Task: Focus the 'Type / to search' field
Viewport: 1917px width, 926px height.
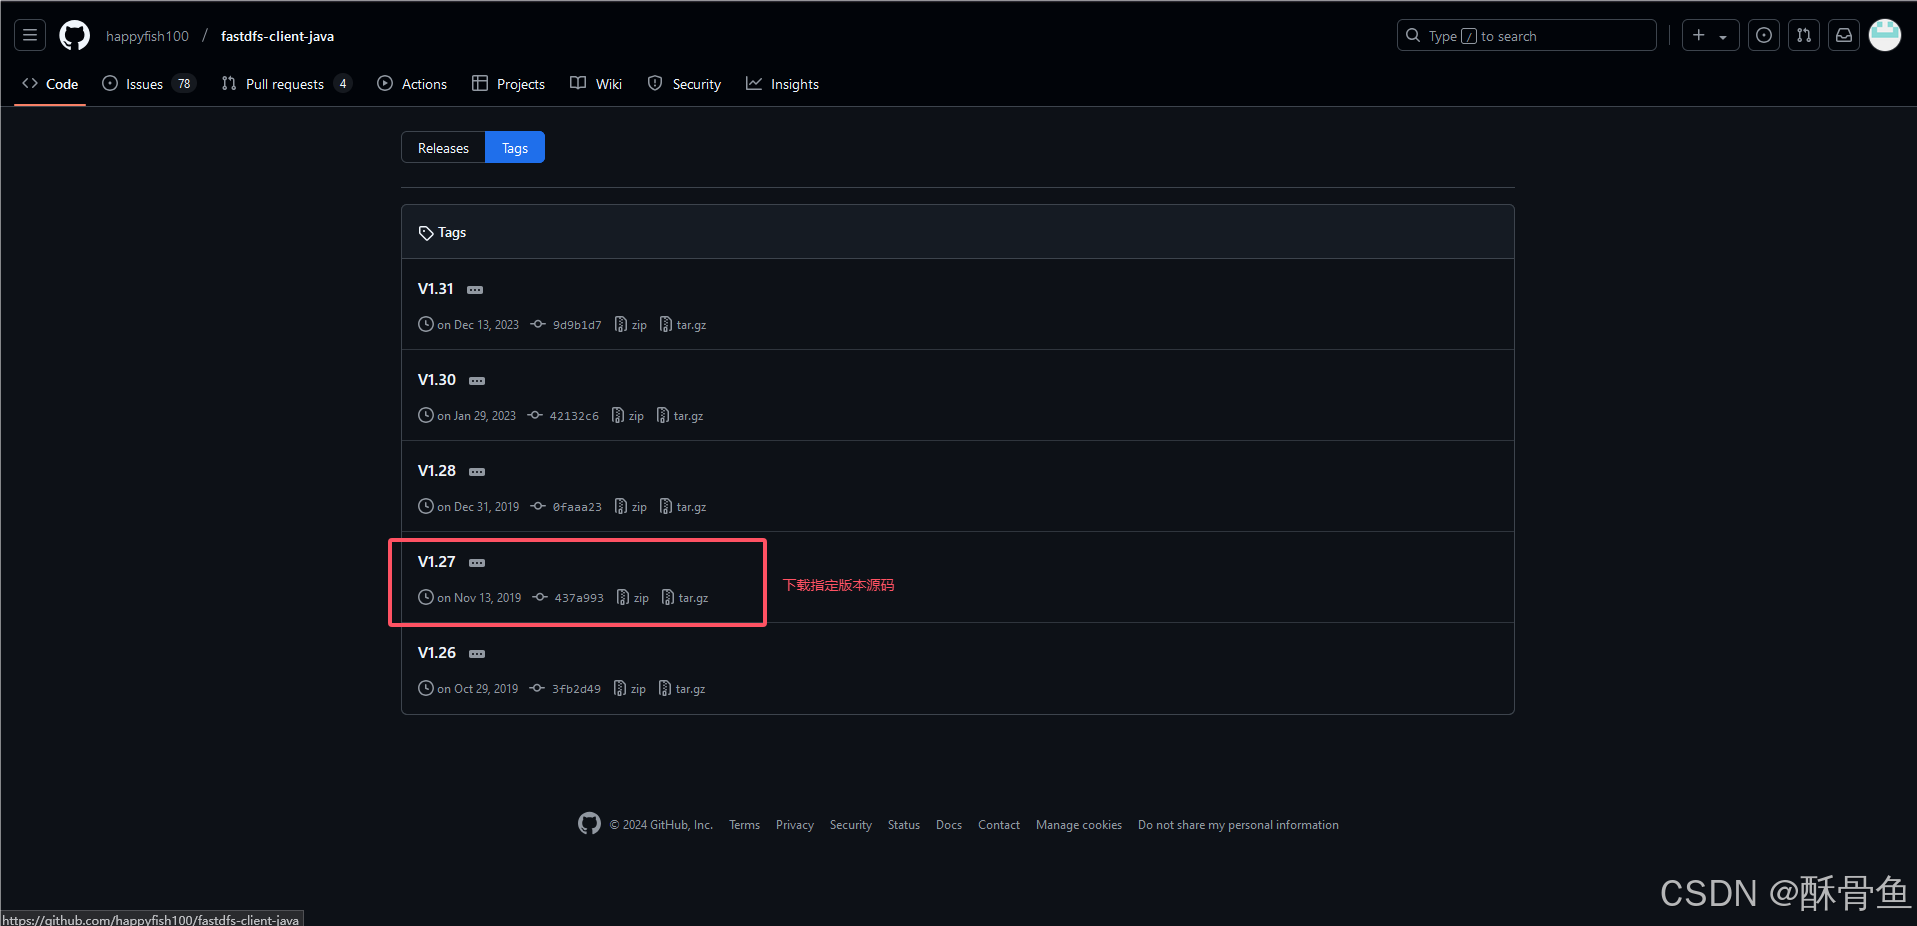Action: [1526, 36]
